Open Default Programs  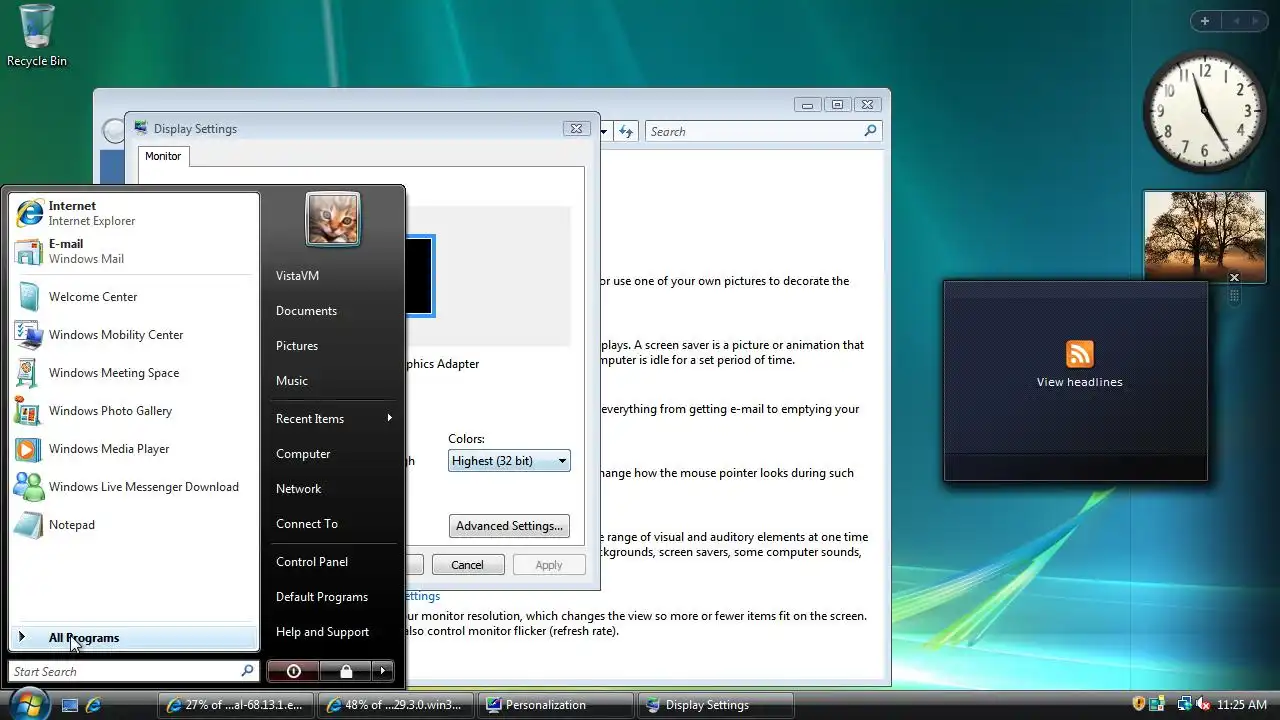(x=322, y=597)
